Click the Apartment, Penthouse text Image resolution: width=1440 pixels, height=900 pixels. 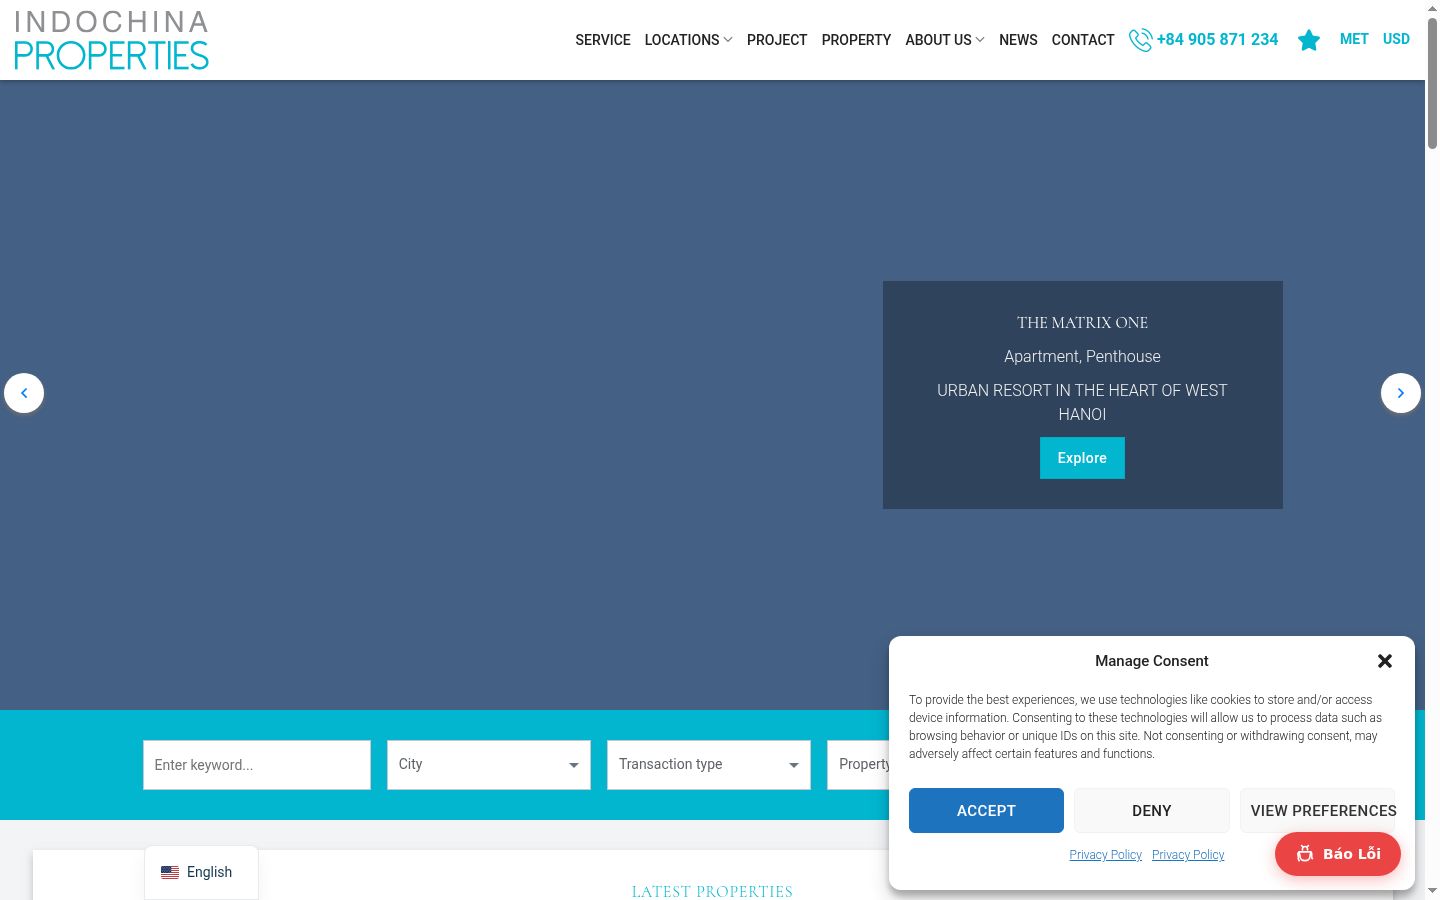[x=1082, y=357]
